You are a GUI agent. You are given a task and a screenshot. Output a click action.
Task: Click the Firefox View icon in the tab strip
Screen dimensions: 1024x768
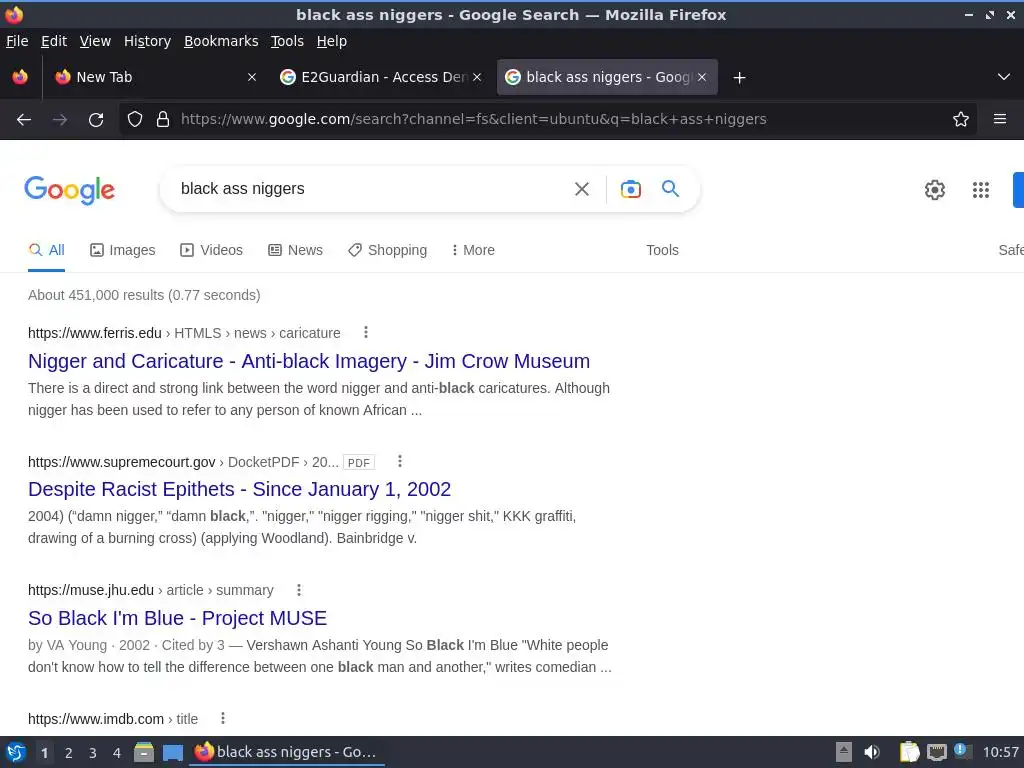20,77
